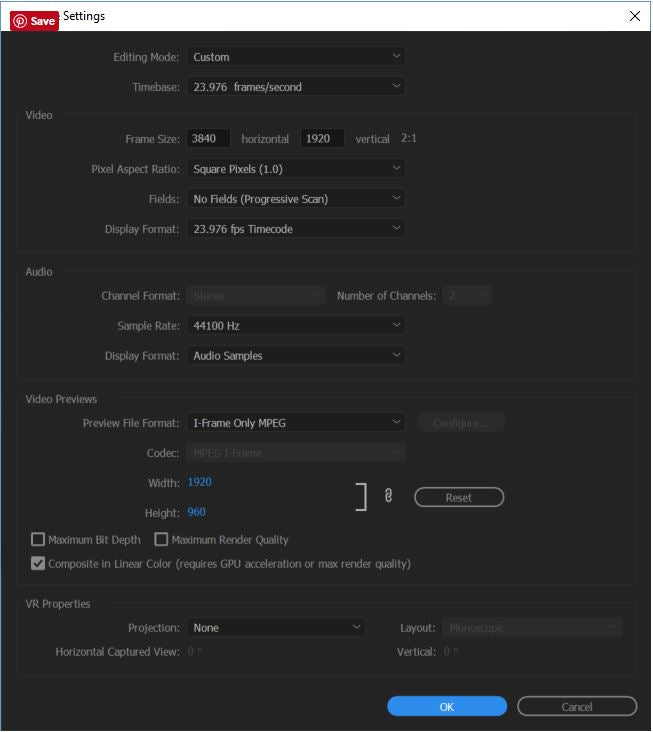This screenshot has height=732, width=653.
Task: Uncheck Composite in Linear Color
Action: 38,563
